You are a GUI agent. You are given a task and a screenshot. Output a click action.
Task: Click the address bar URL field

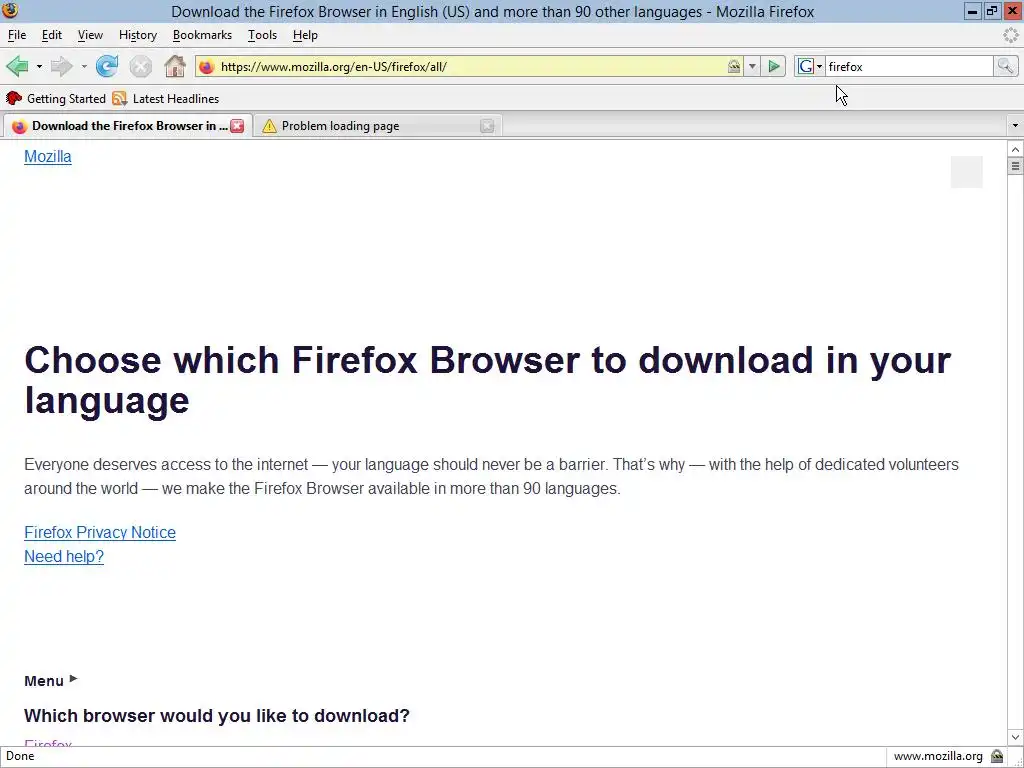pyautogui.click(x=472, y=67)
